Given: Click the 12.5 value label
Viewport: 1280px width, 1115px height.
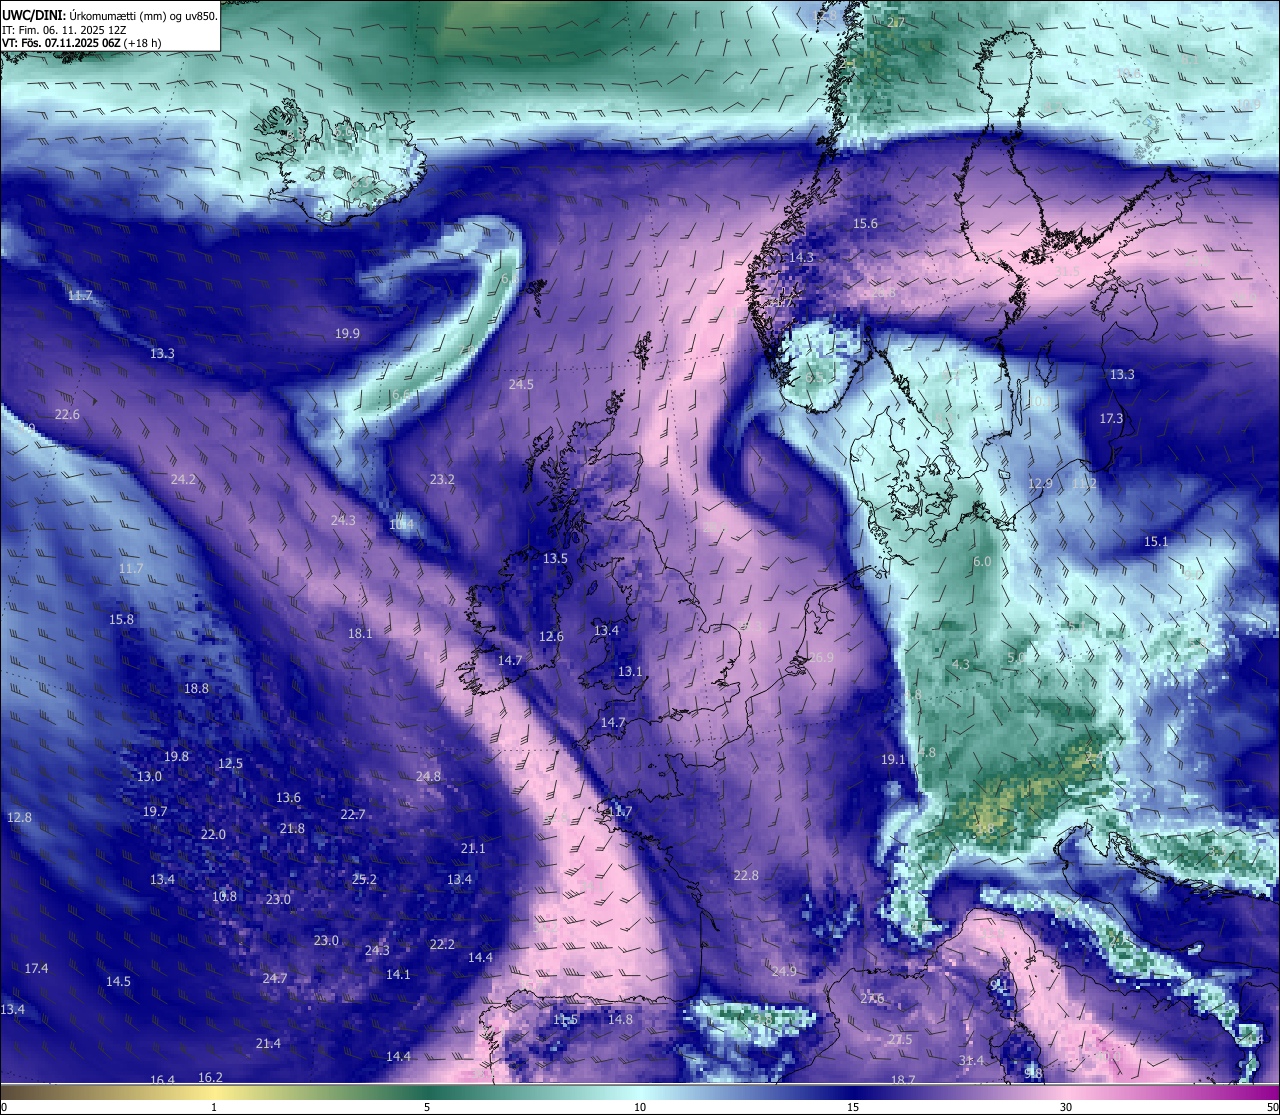Looking at the screenshot, I should pyautogui.click(x=230, y=764).
